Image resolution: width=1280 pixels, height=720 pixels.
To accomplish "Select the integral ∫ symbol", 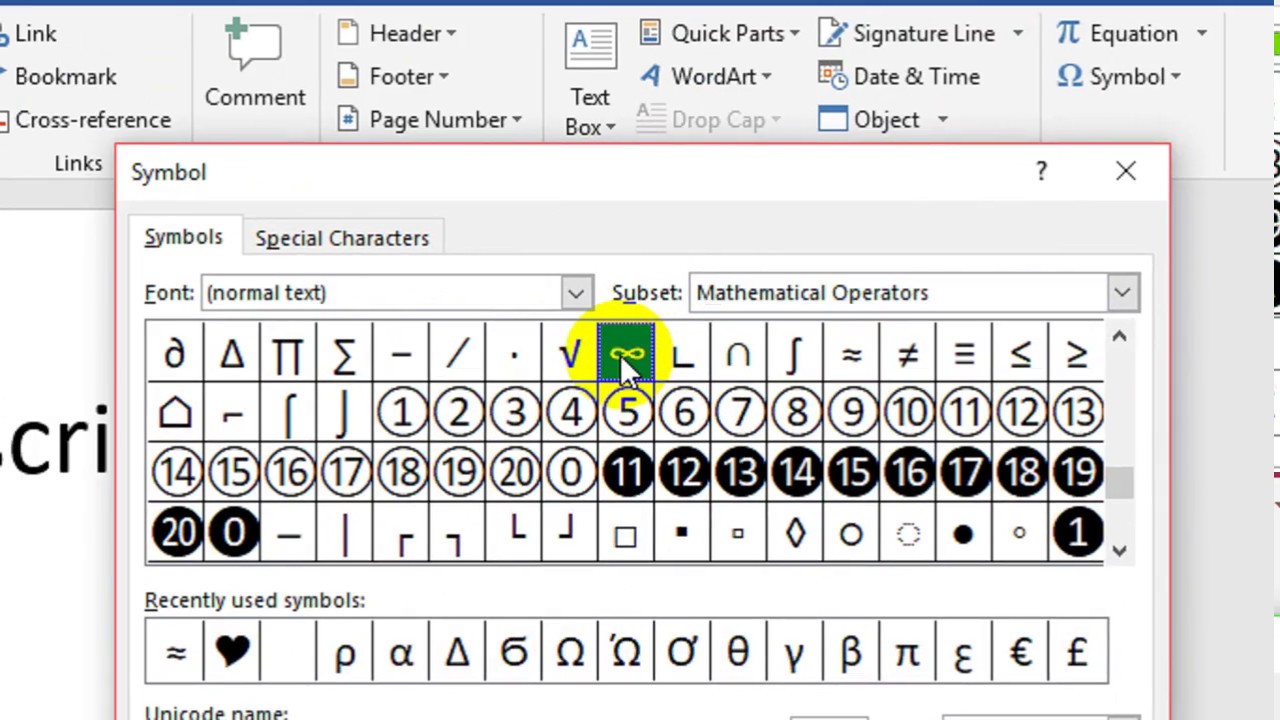I will click(795, 354).
